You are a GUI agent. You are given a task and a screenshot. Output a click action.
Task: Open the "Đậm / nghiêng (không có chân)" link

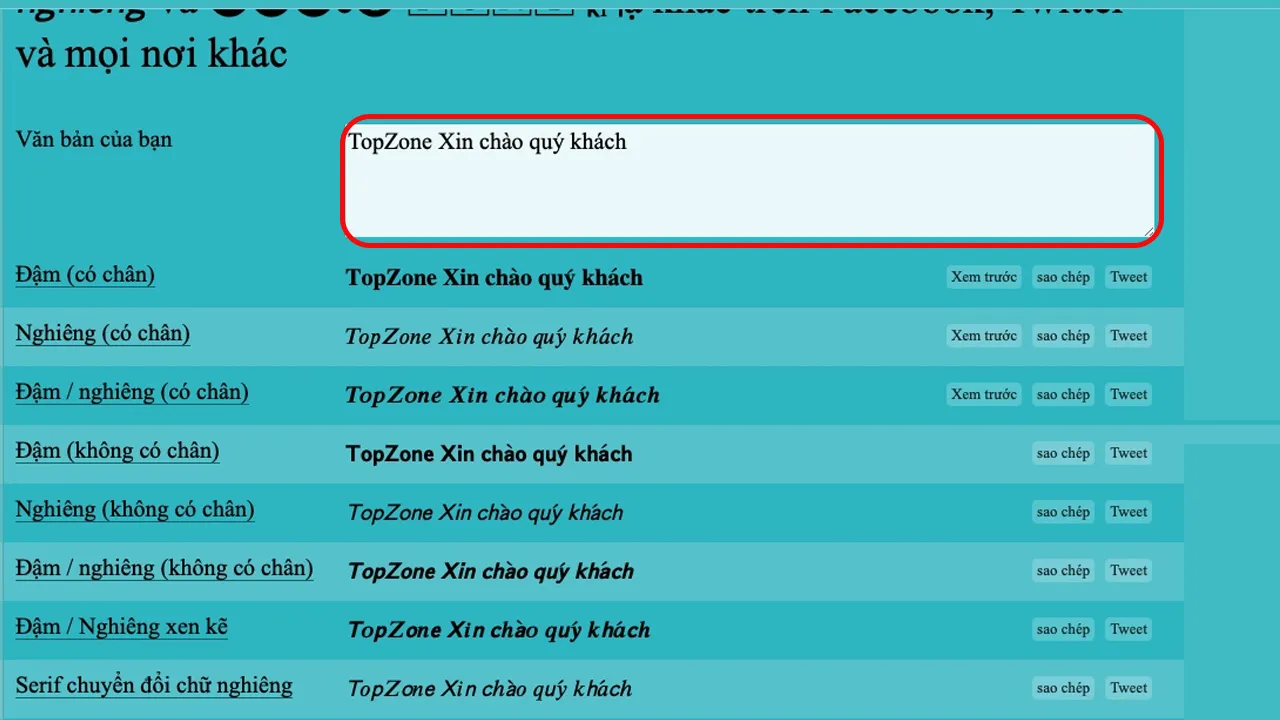[164, 568]
